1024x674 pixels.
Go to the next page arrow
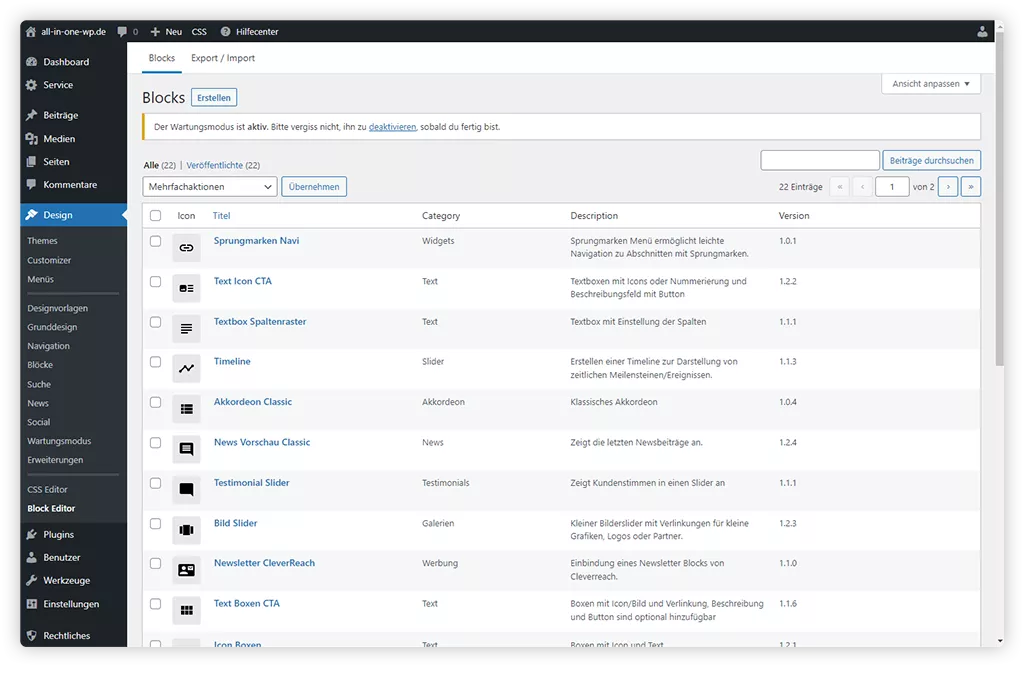click(947, 187)
